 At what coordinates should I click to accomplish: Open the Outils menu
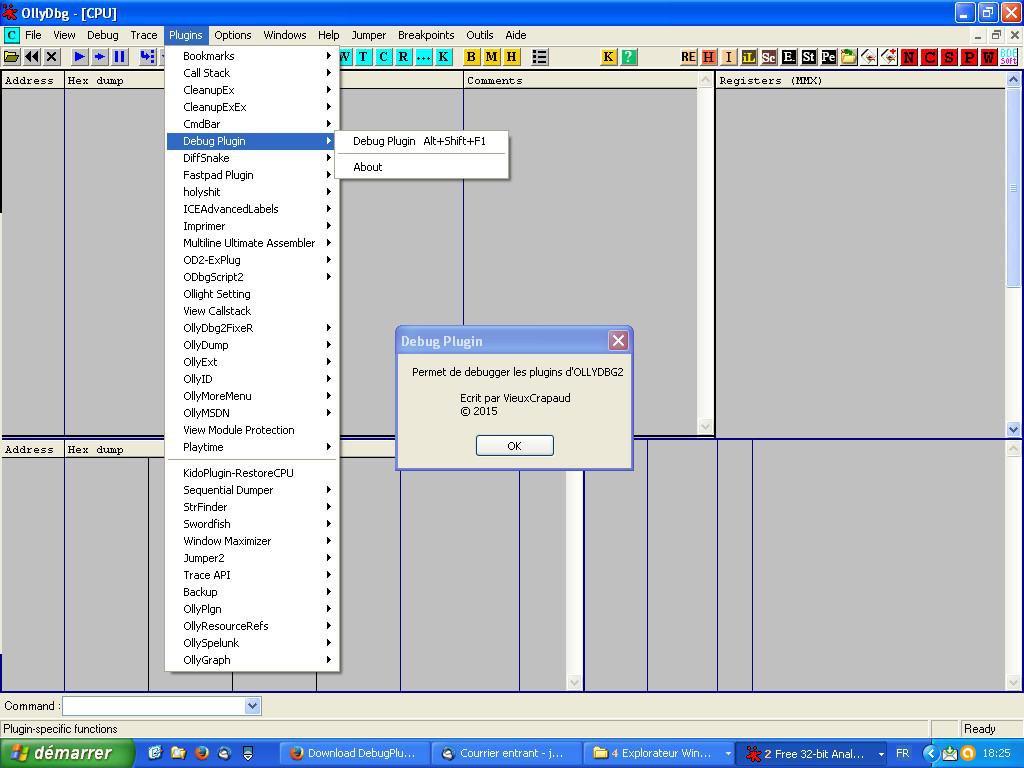(x=480, y=35)
